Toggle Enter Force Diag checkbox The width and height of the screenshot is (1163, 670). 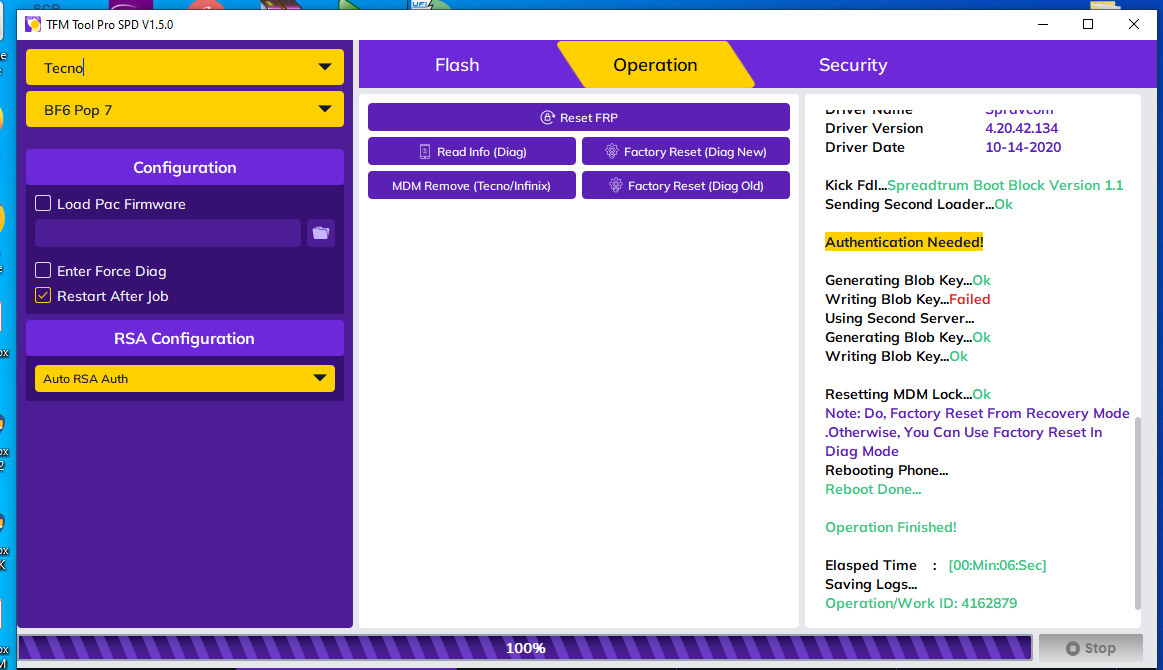click(x=43, y=271)
